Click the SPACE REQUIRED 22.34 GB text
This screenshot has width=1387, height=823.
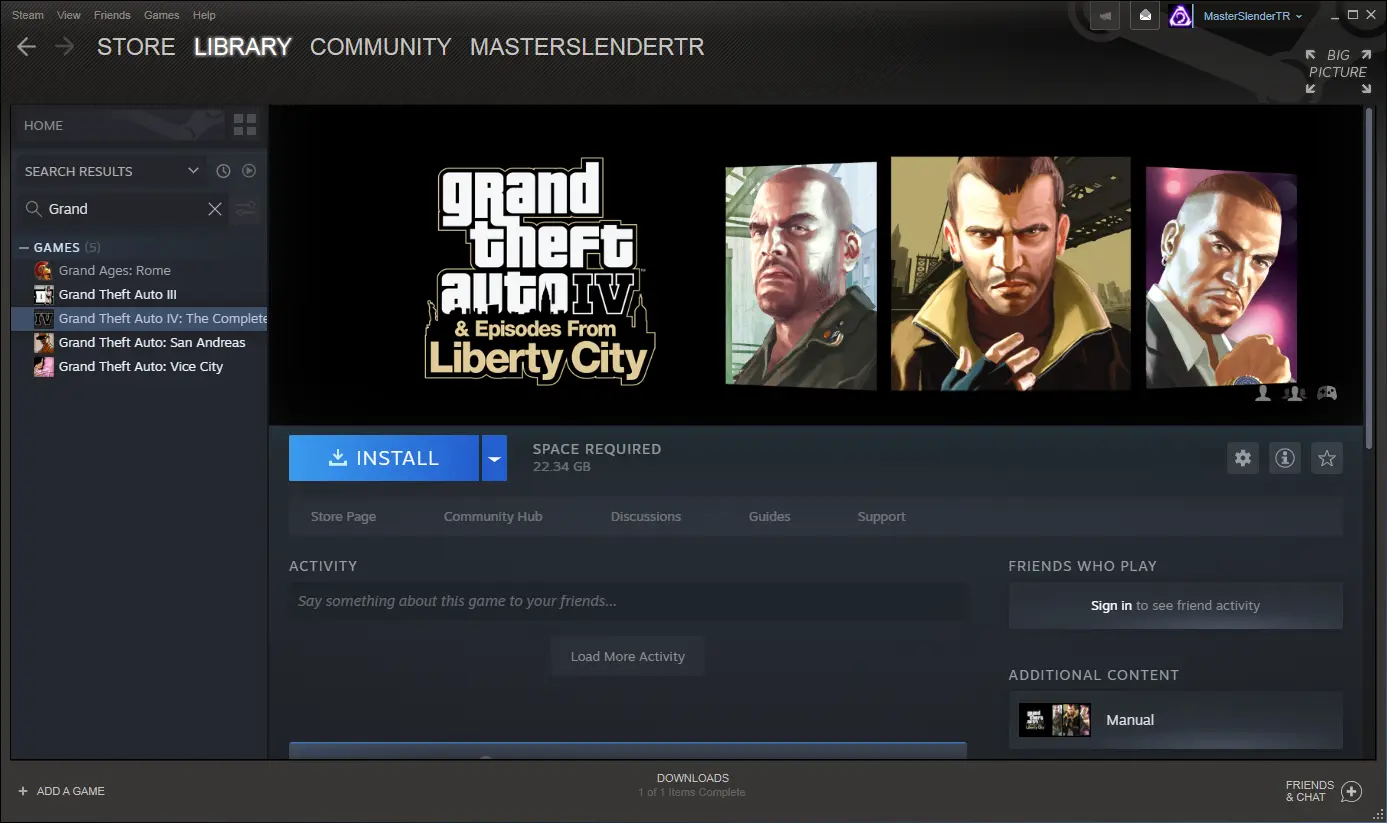(x=597, y=457)
